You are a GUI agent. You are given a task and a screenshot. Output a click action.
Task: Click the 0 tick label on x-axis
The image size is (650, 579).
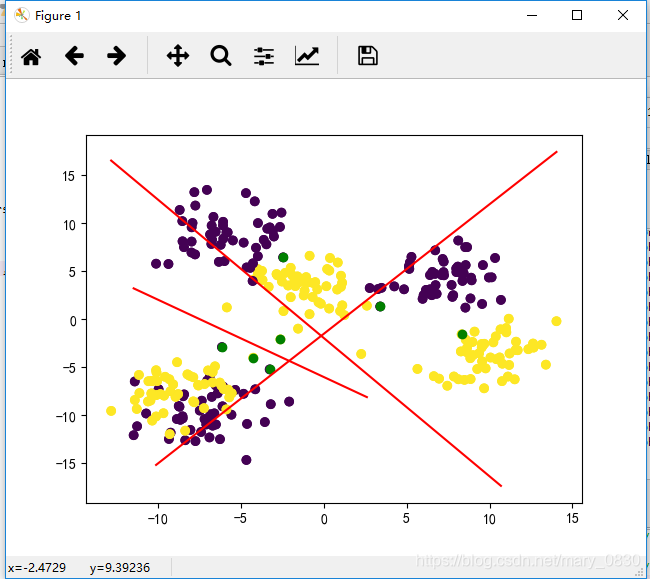324,518
